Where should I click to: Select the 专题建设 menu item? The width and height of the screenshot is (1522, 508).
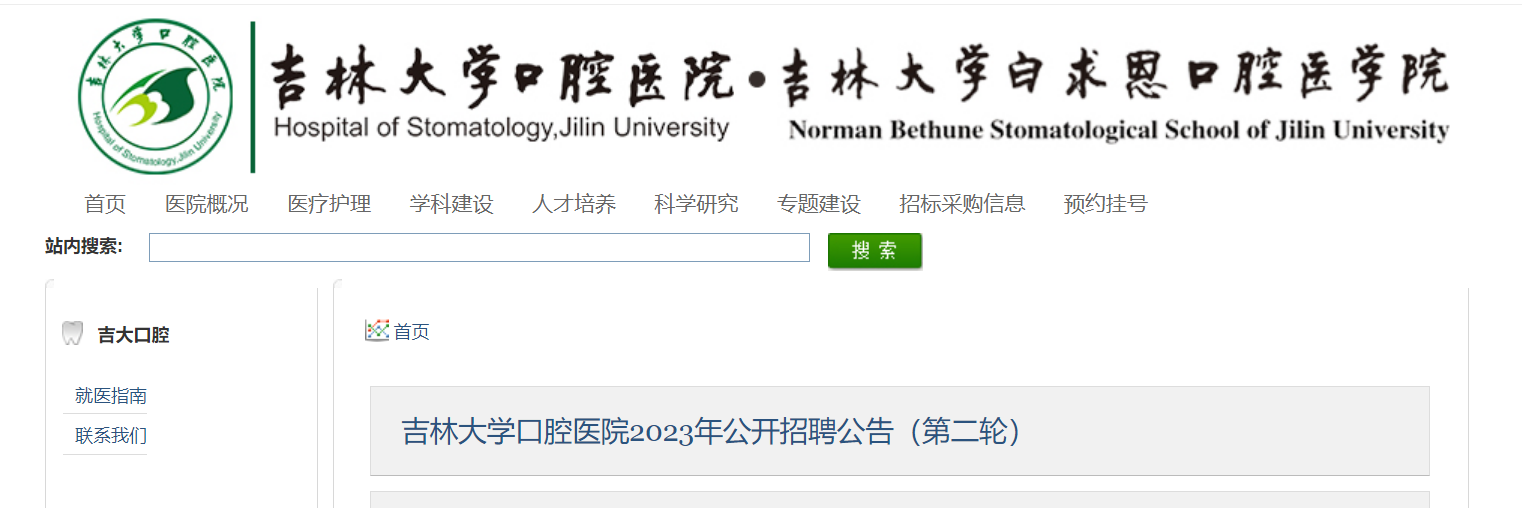(x=818, y=204)
